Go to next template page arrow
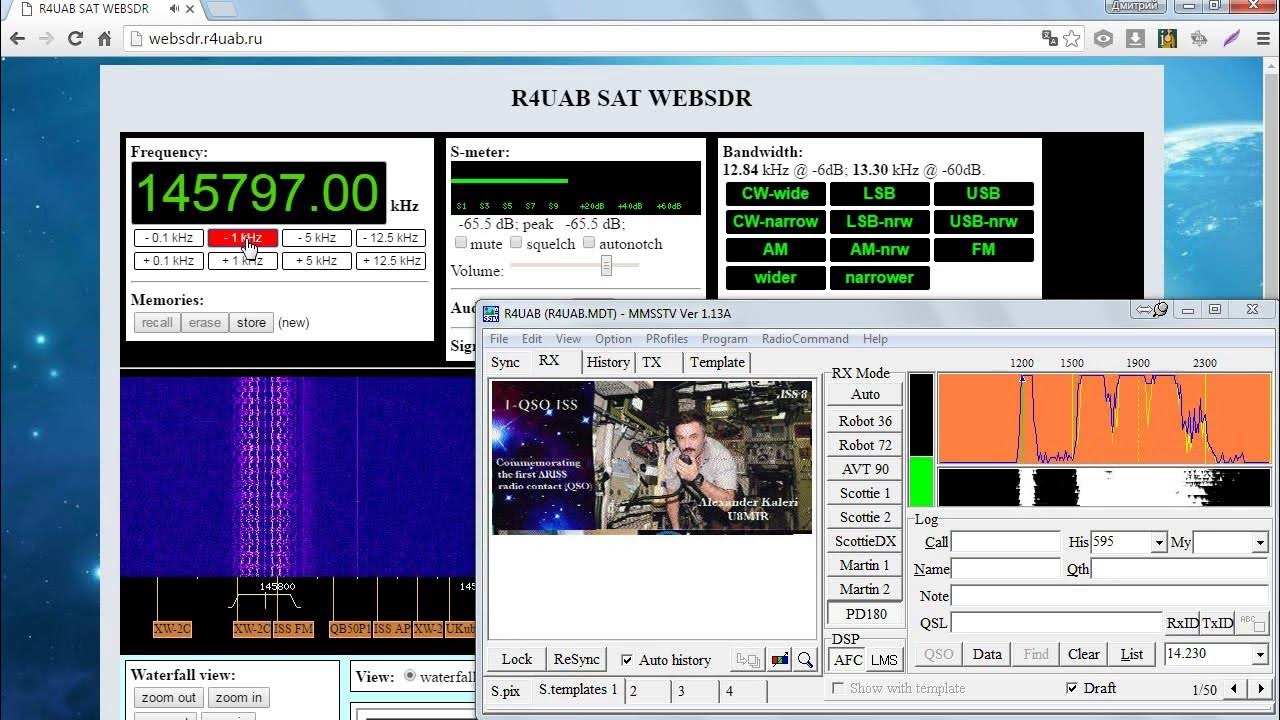 tap(1261, 689)
